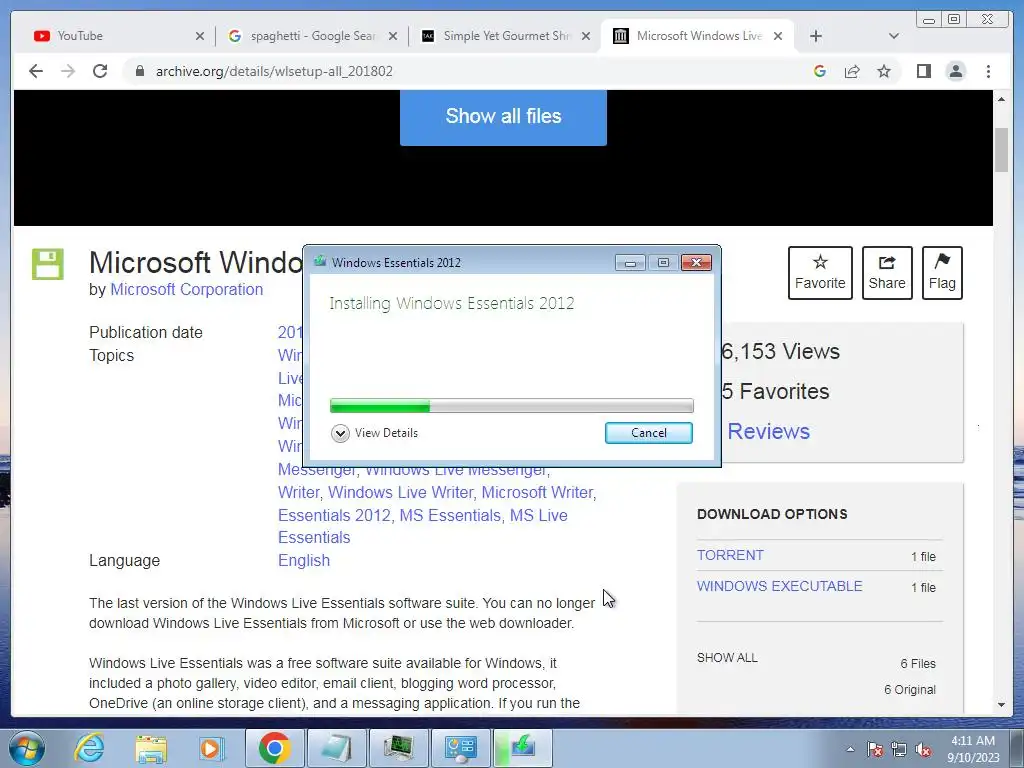Viewport: 1024px width, 768px height.
Task: Click the network tray icon
Action: pos(899,749)
